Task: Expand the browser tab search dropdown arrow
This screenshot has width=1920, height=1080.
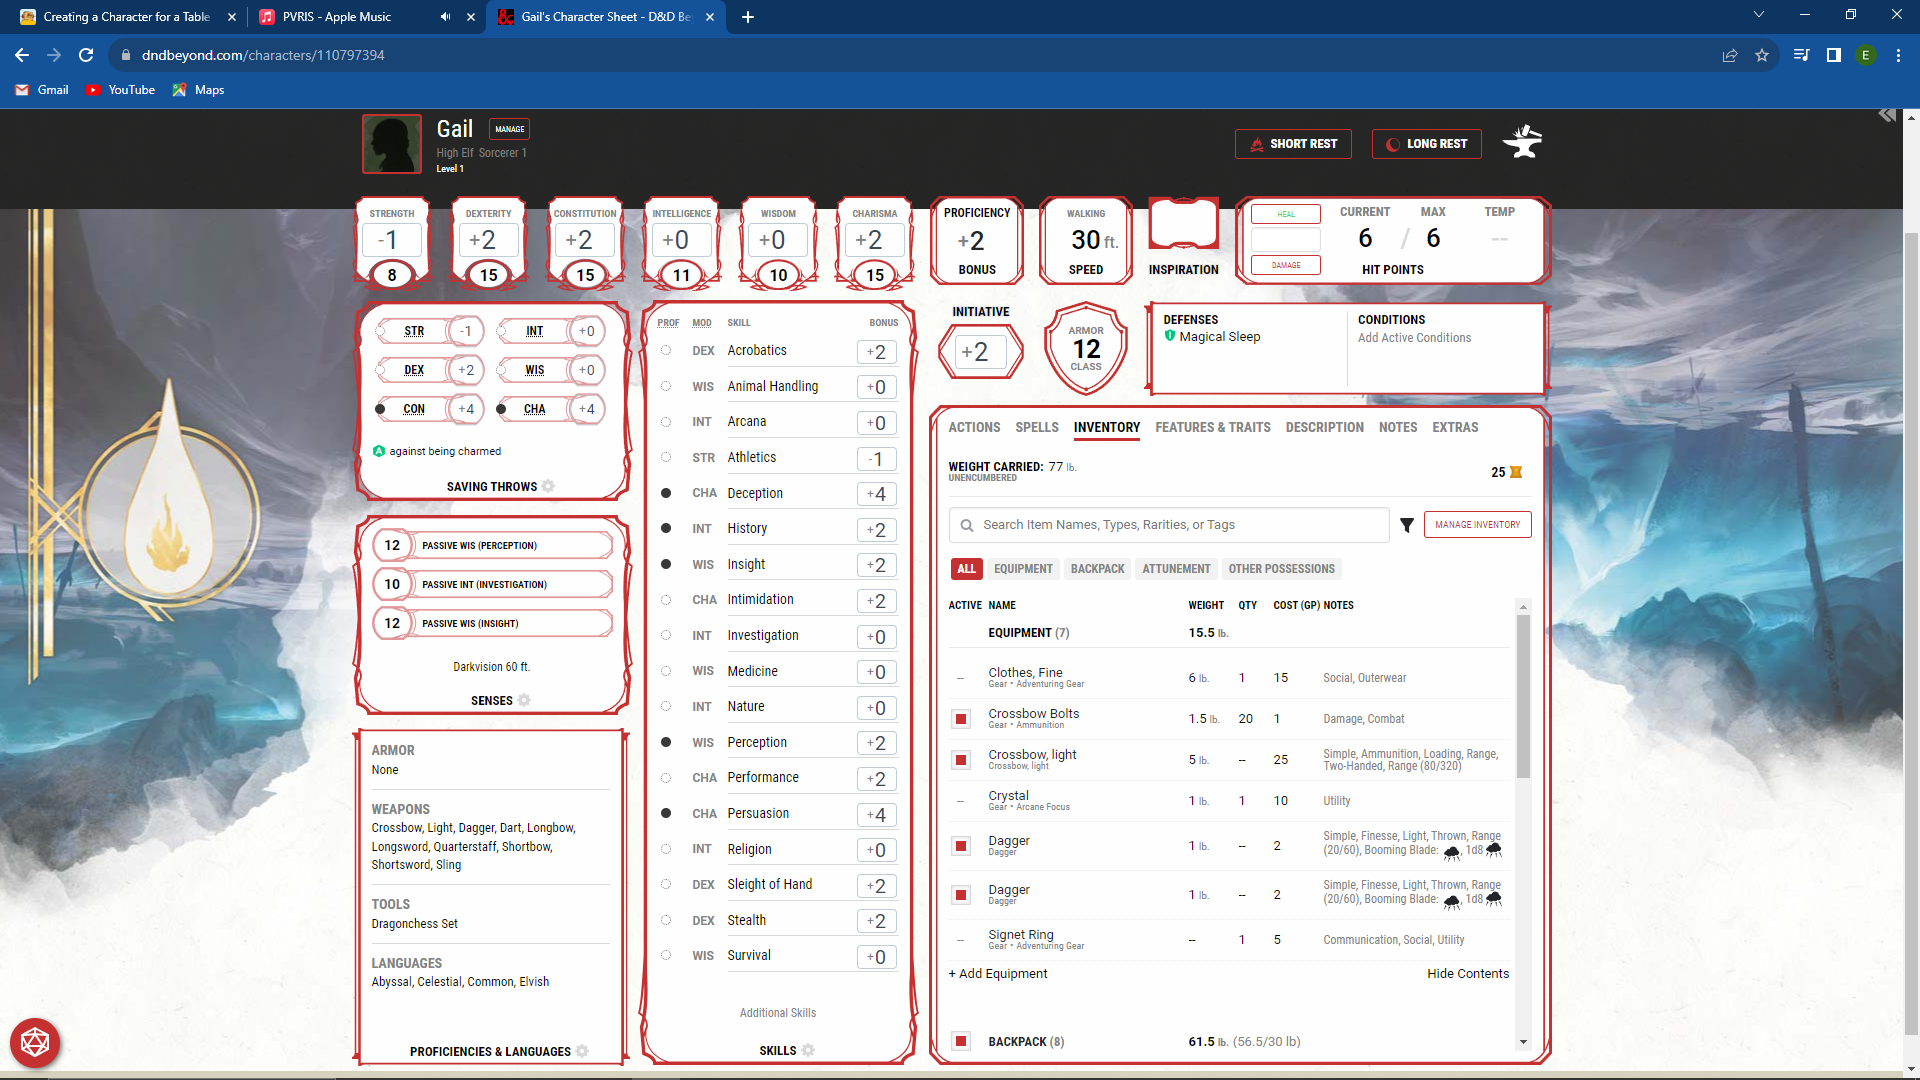Action: click(x=1758, y=15)
